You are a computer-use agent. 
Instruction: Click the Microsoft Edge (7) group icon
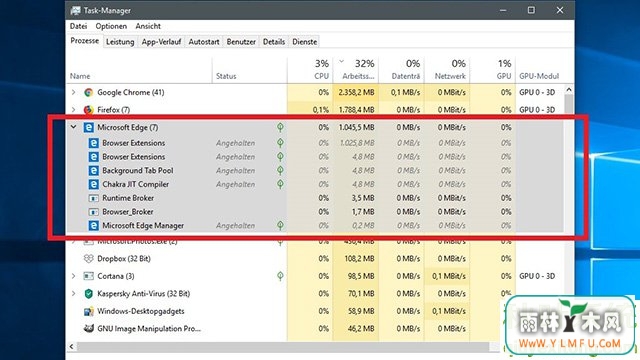89,127
